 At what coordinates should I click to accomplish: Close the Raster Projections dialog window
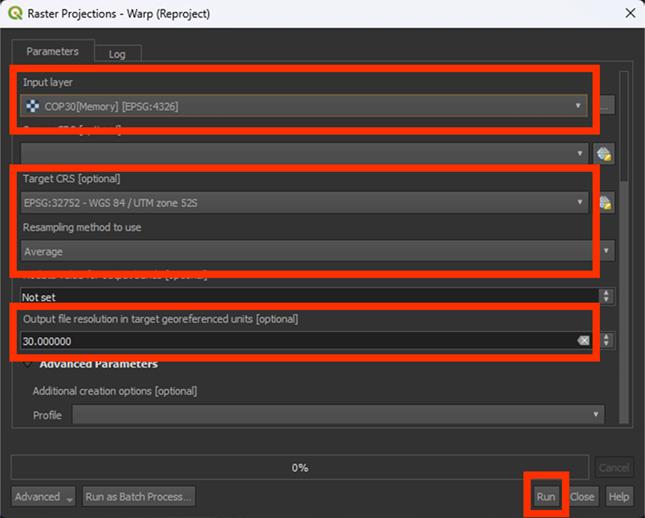click(628, 13)
